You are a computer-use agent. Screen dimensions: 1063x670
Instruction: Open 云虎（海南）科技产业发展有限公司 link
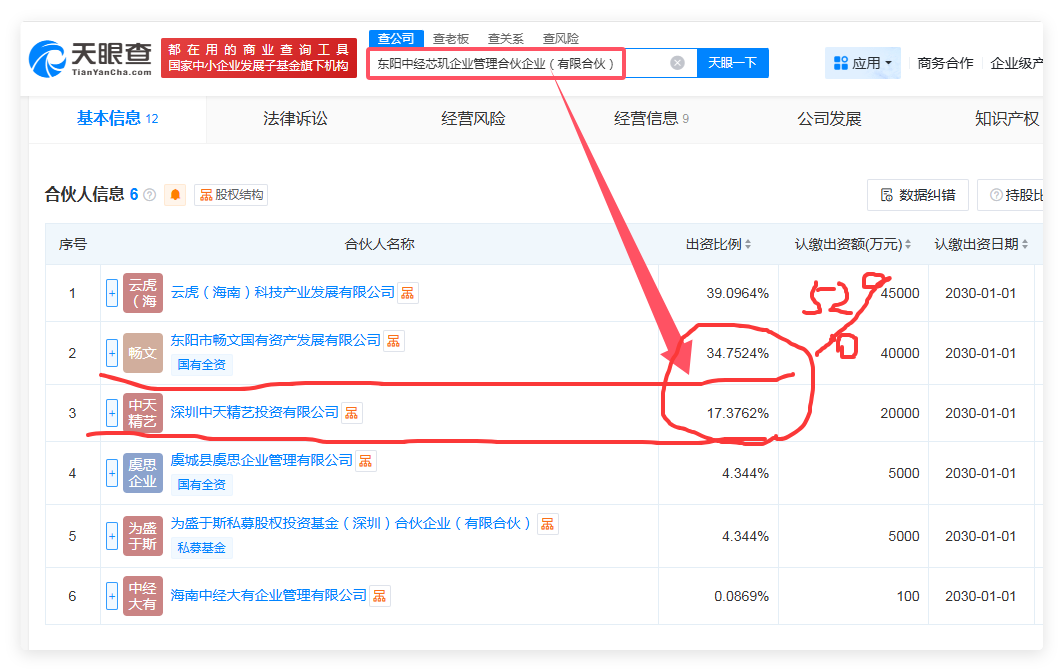282,292
